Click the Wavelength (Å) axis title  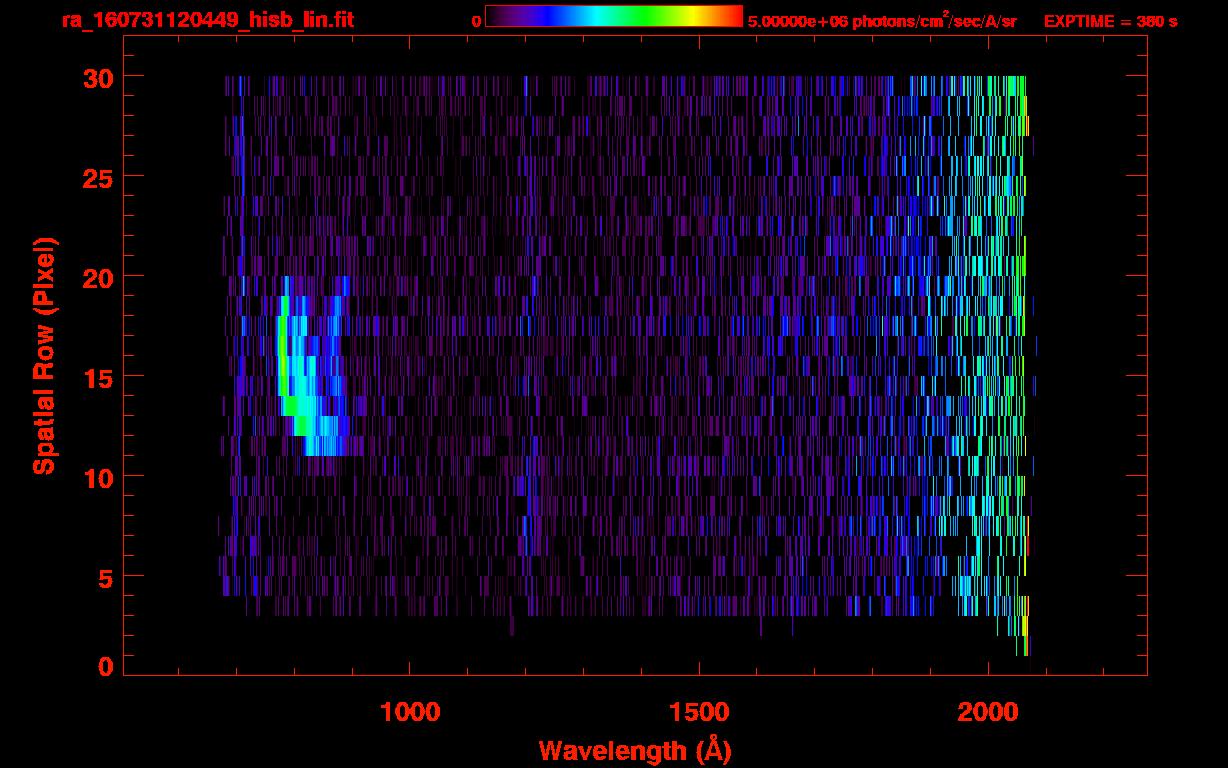635,750
